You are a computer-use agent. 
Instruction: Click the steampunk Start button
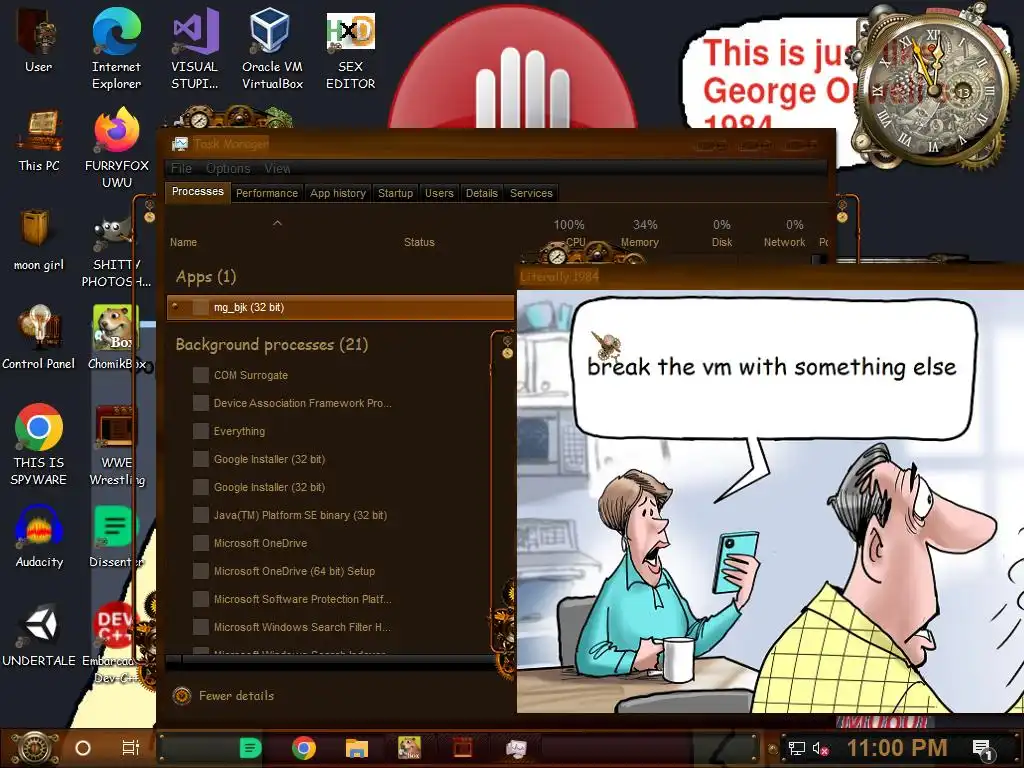(x=33, y=748)
